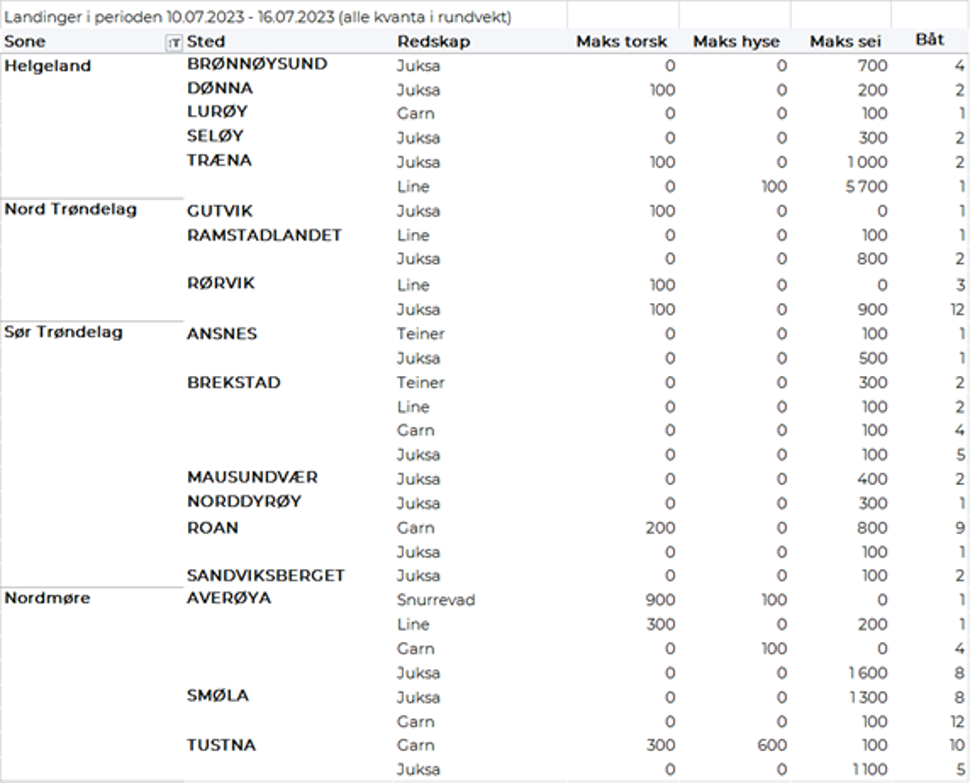The width and height of the screenshot is (970, 783).
Task: Select the BRØNNØYSUND location cell
Action: 257,64
